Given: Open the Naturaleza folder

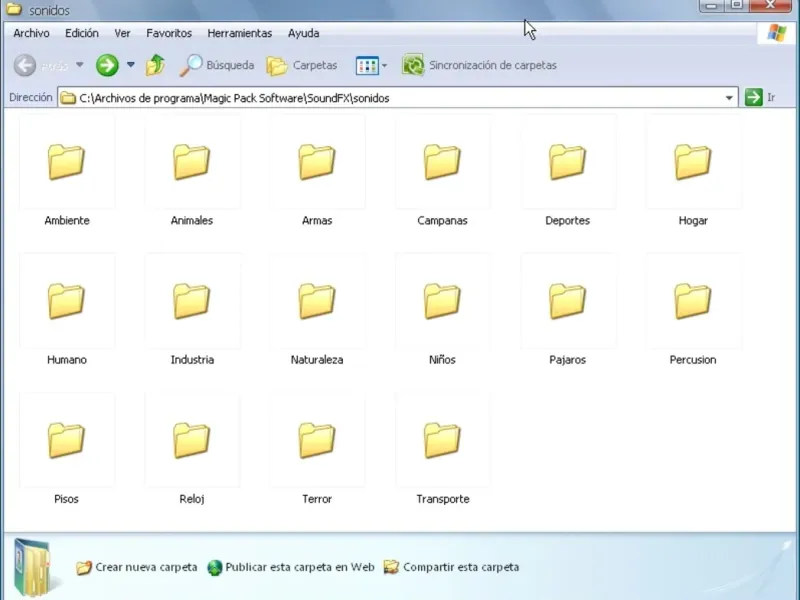Looking at the screenshot, I should [317, 301].
